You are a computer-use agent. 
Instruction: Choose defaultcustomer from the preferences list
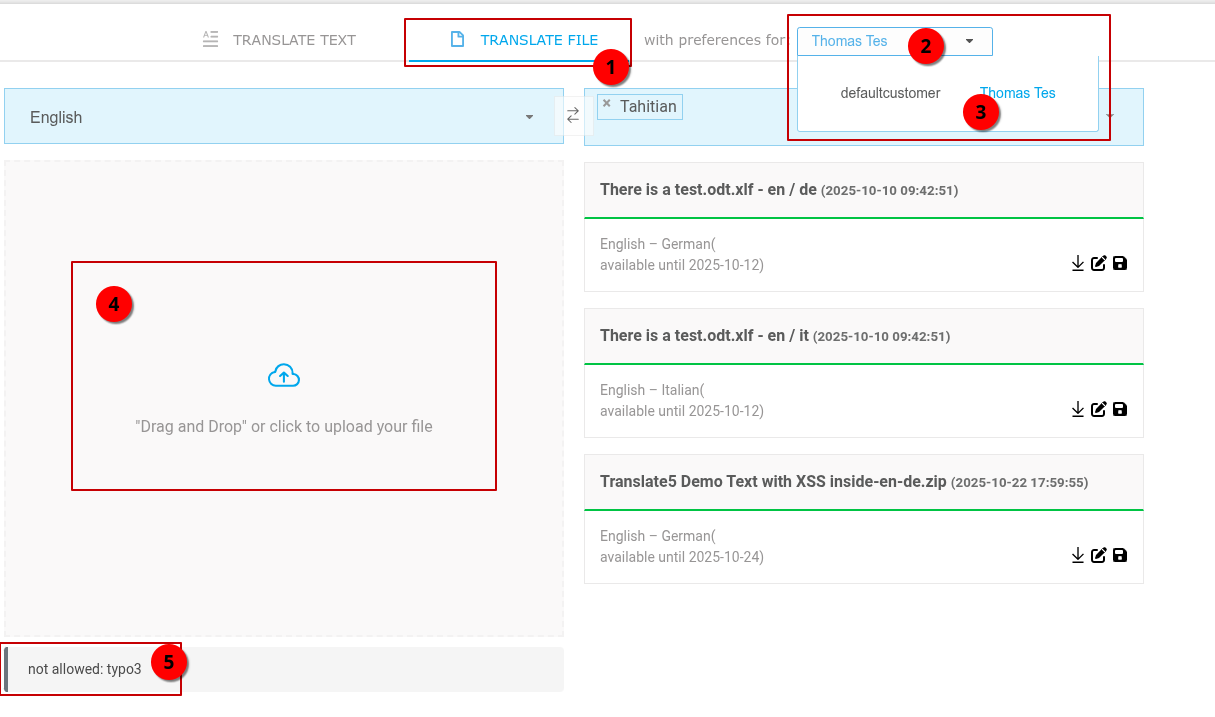pyautogui.click(x=890, y=93)
